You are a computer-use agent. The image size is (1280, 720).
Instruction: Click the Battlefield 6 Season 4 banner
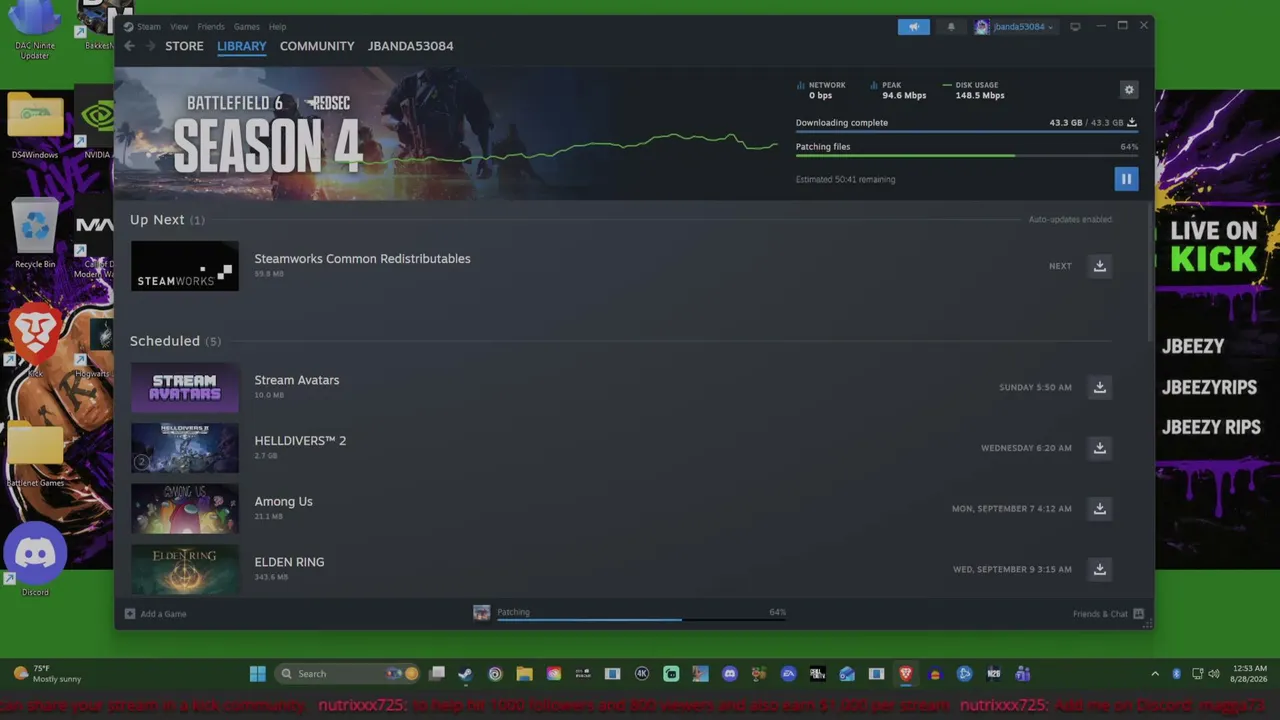pos(446,133)
